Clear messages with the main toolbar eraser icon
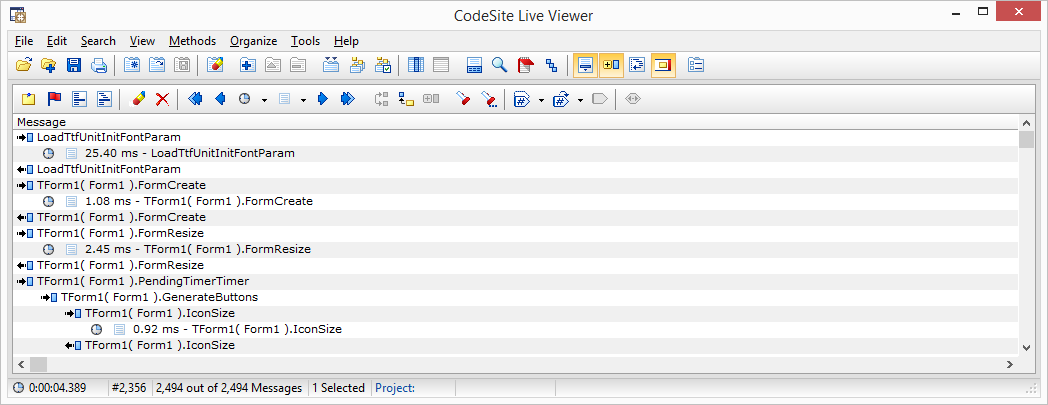The width and height of the screenshot is (1048, 405). click(216, 65)
